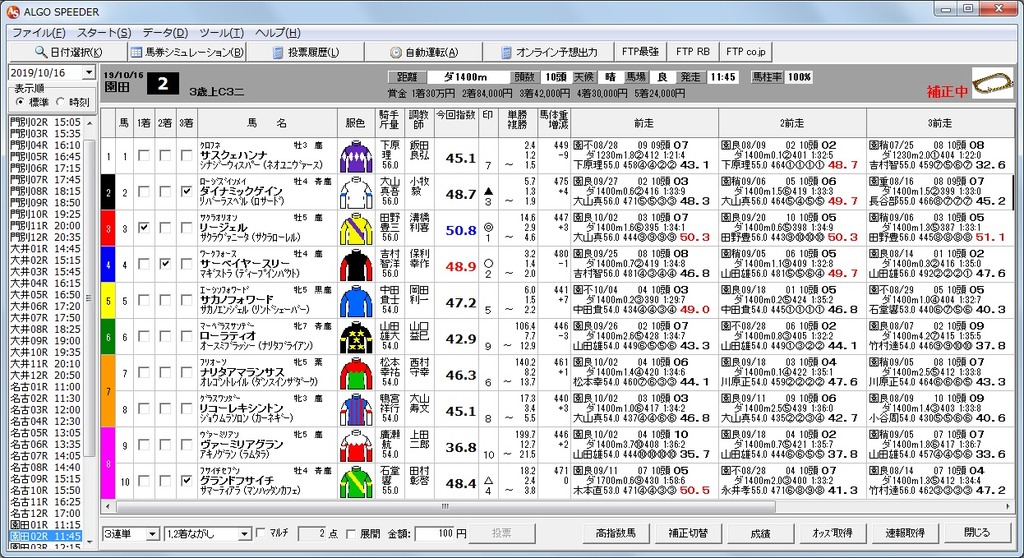Click the ALGO SPEEDER app icon in title bar
1024x558 pixels.
click(12, 11)
